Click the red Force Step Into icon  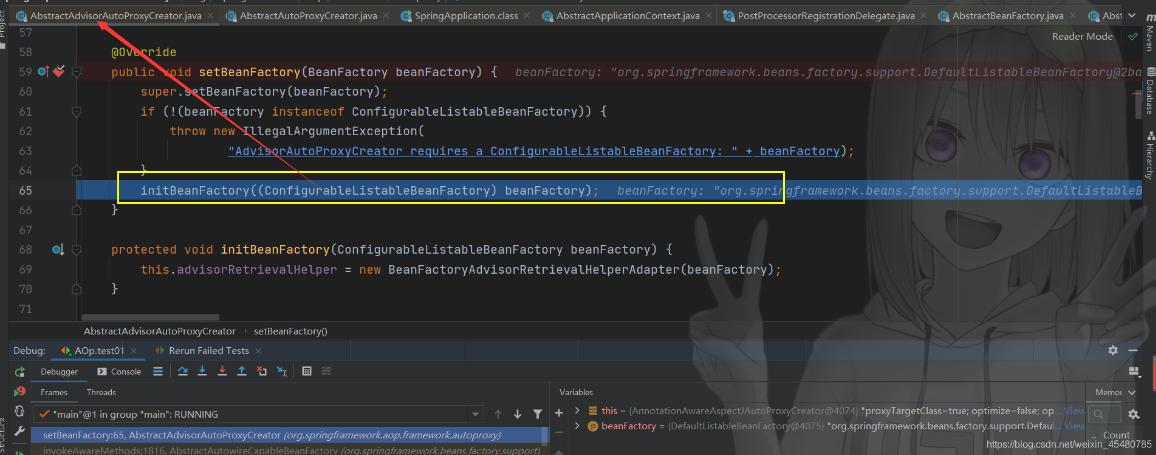tap(222, 371)
